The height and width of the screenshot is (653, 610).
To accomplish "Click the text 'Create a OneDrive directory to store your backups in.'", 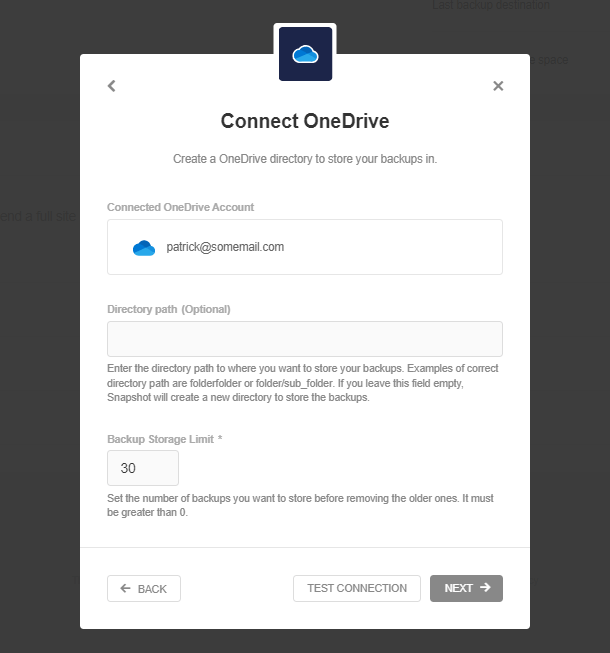I will coord(305,159).
